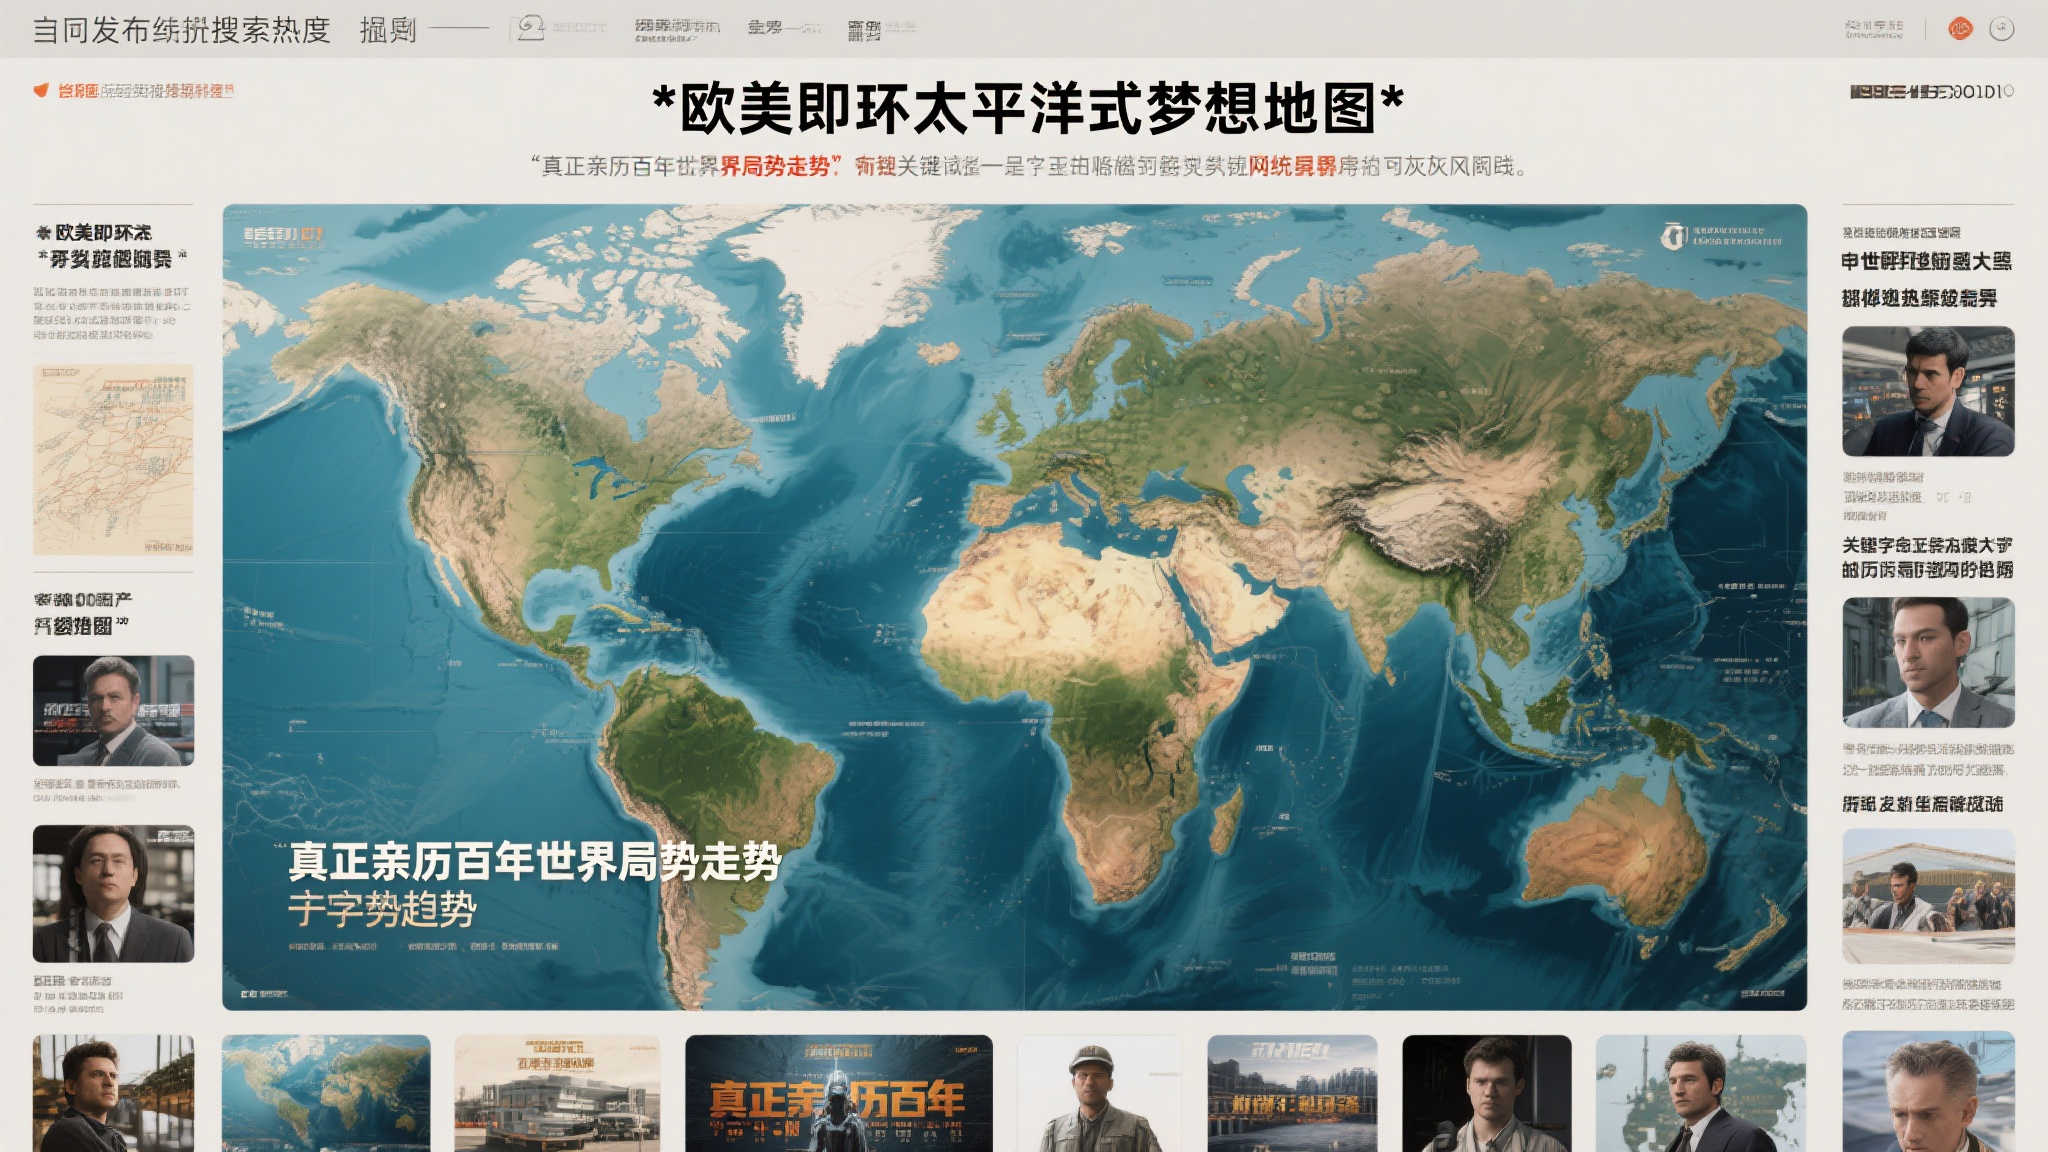Select the circled numeral icon in the top toolbar
The width and height of the screenshot is (2048, 1152).
(530, 25)
